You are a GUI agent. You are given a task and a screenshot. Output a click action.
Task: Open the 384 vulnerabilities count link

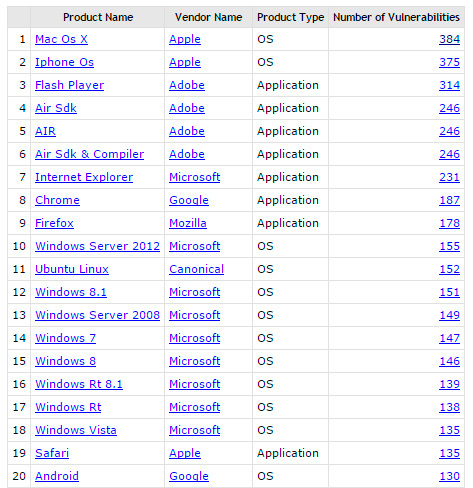pyautogui.click(x=449, y=39)
